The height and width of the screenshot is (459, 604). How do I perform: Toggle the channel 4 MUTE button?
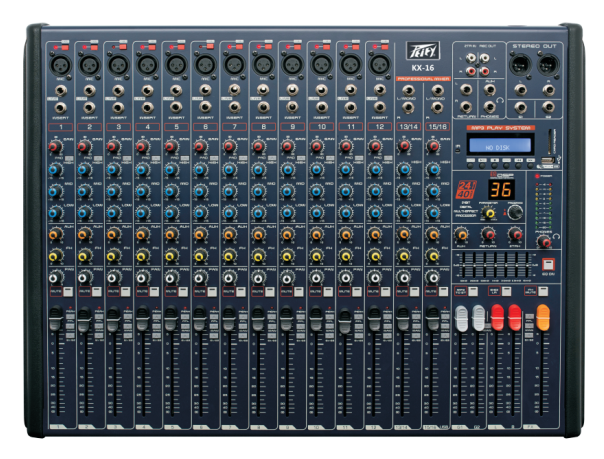(154, 292)
